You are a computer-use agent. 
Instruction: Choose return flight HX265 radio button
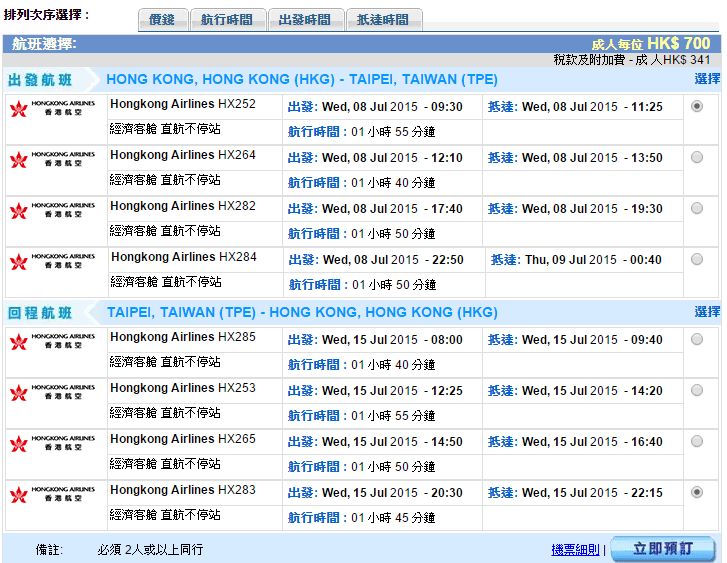tap(697, 441)
